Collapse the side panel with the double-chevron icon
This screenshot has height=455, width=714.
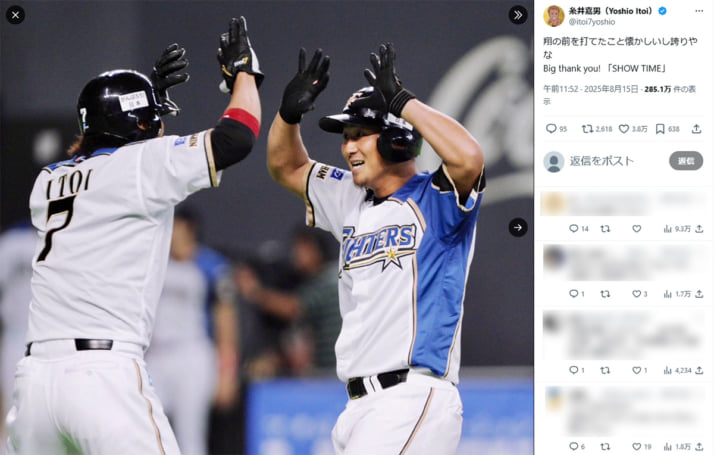pos(518,15)
